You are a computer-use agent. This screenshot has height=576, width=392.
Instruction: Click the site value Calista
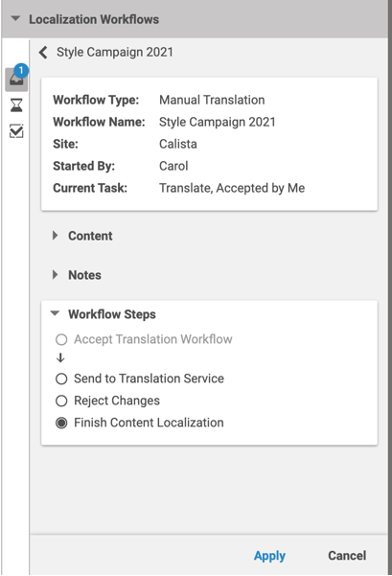click(x=178, y=144)
